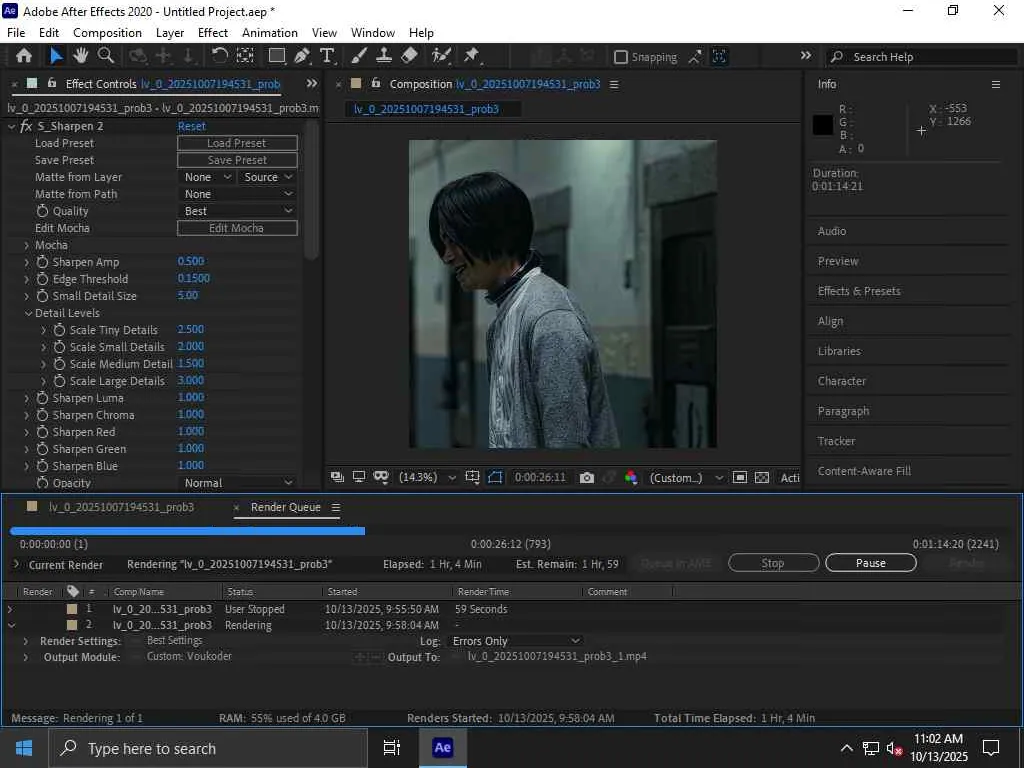Choose the Pen tool
The width and height of the screenshot is (1024, 768).
(x=302, y=56)
